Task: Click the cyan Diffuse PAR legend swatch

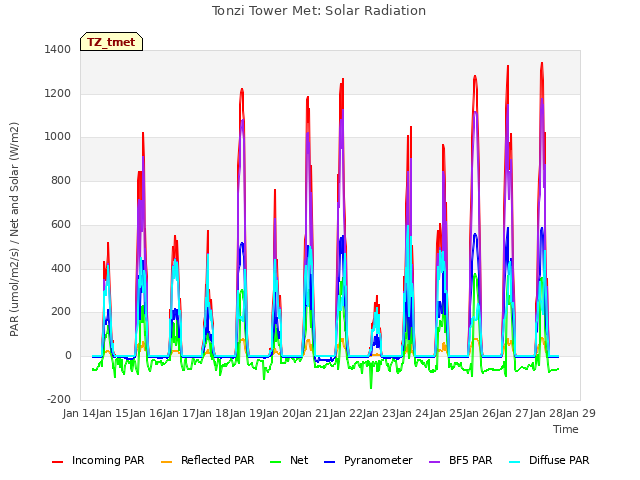Action: (515, 462)
